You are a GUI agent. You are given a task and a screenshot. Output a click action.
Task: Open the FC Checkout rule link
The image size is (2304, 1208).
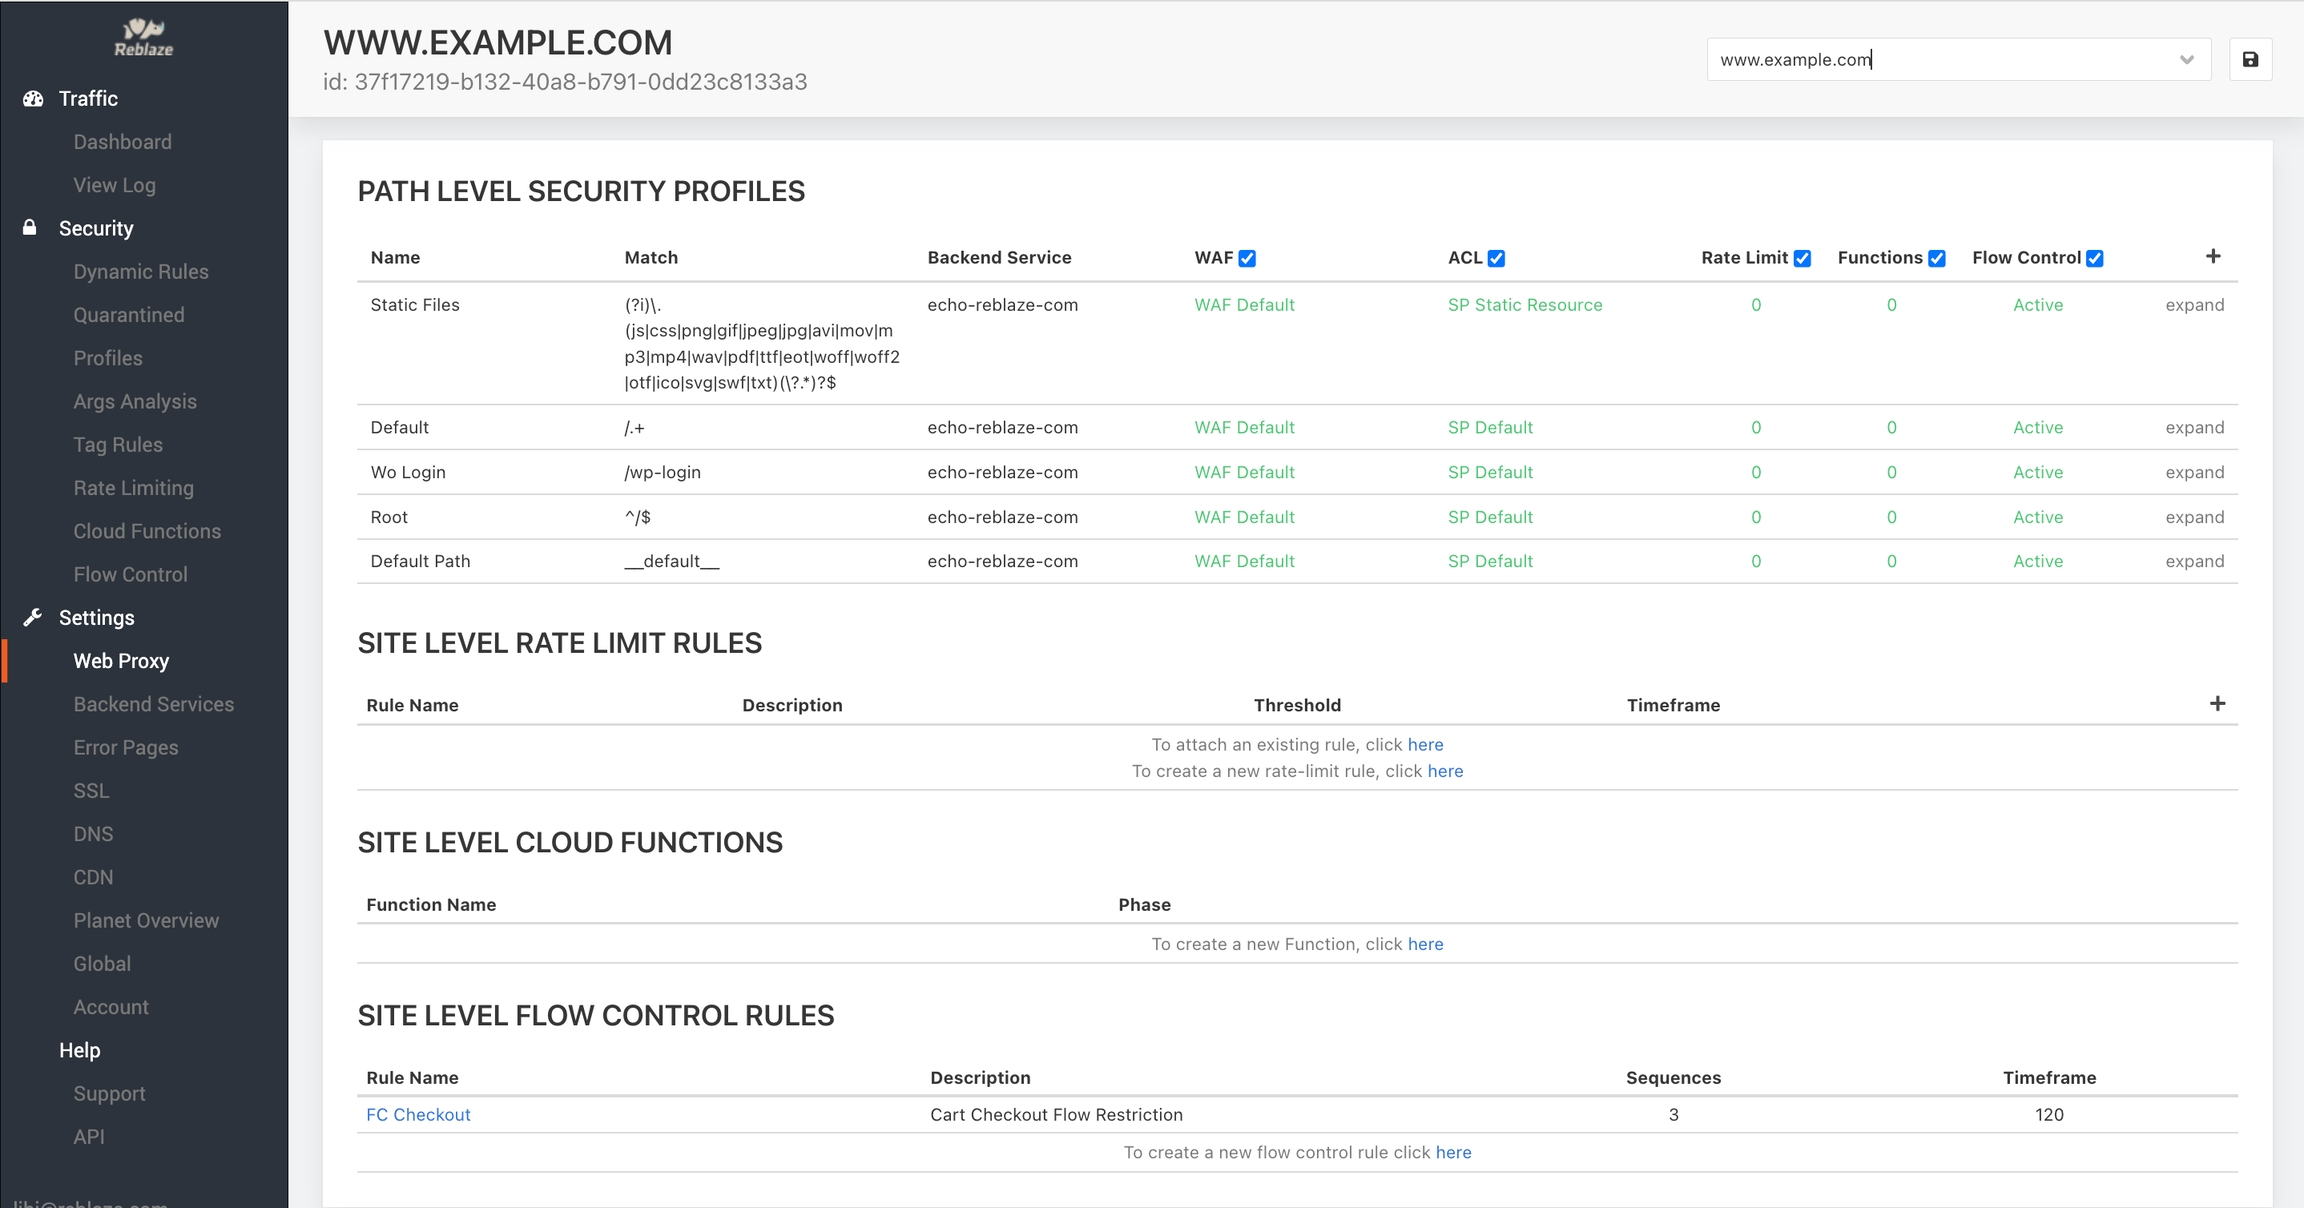pyautogui.click(x=418, y=1115)
